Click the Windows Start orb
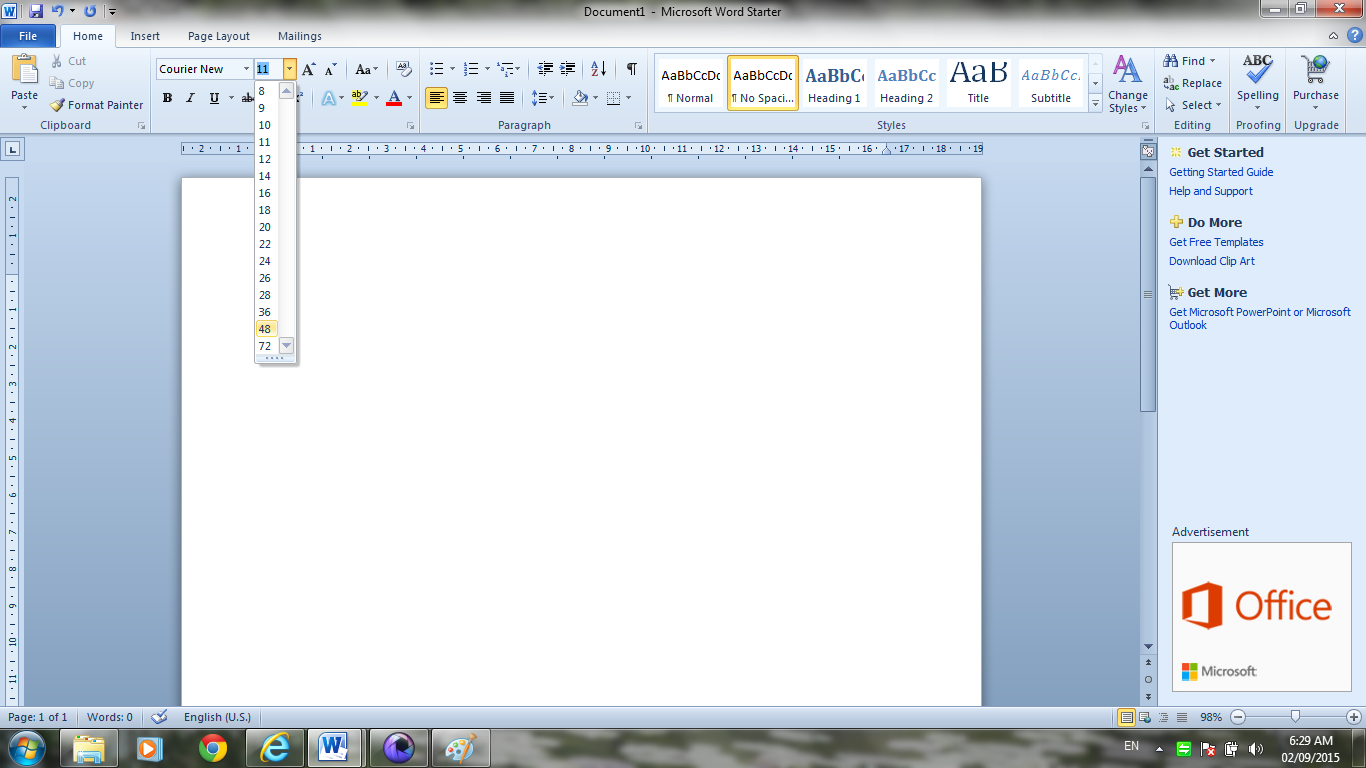This screenshot has width=1366, height=768. coord(25,748)
